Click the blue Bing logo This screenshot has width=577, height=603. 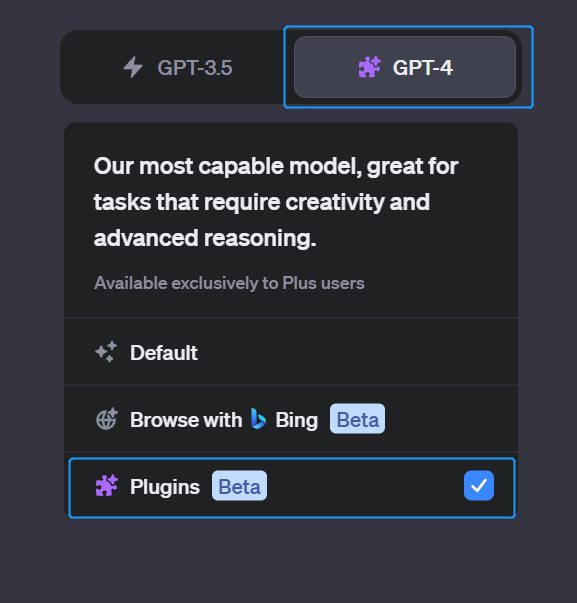coord(258,418)
